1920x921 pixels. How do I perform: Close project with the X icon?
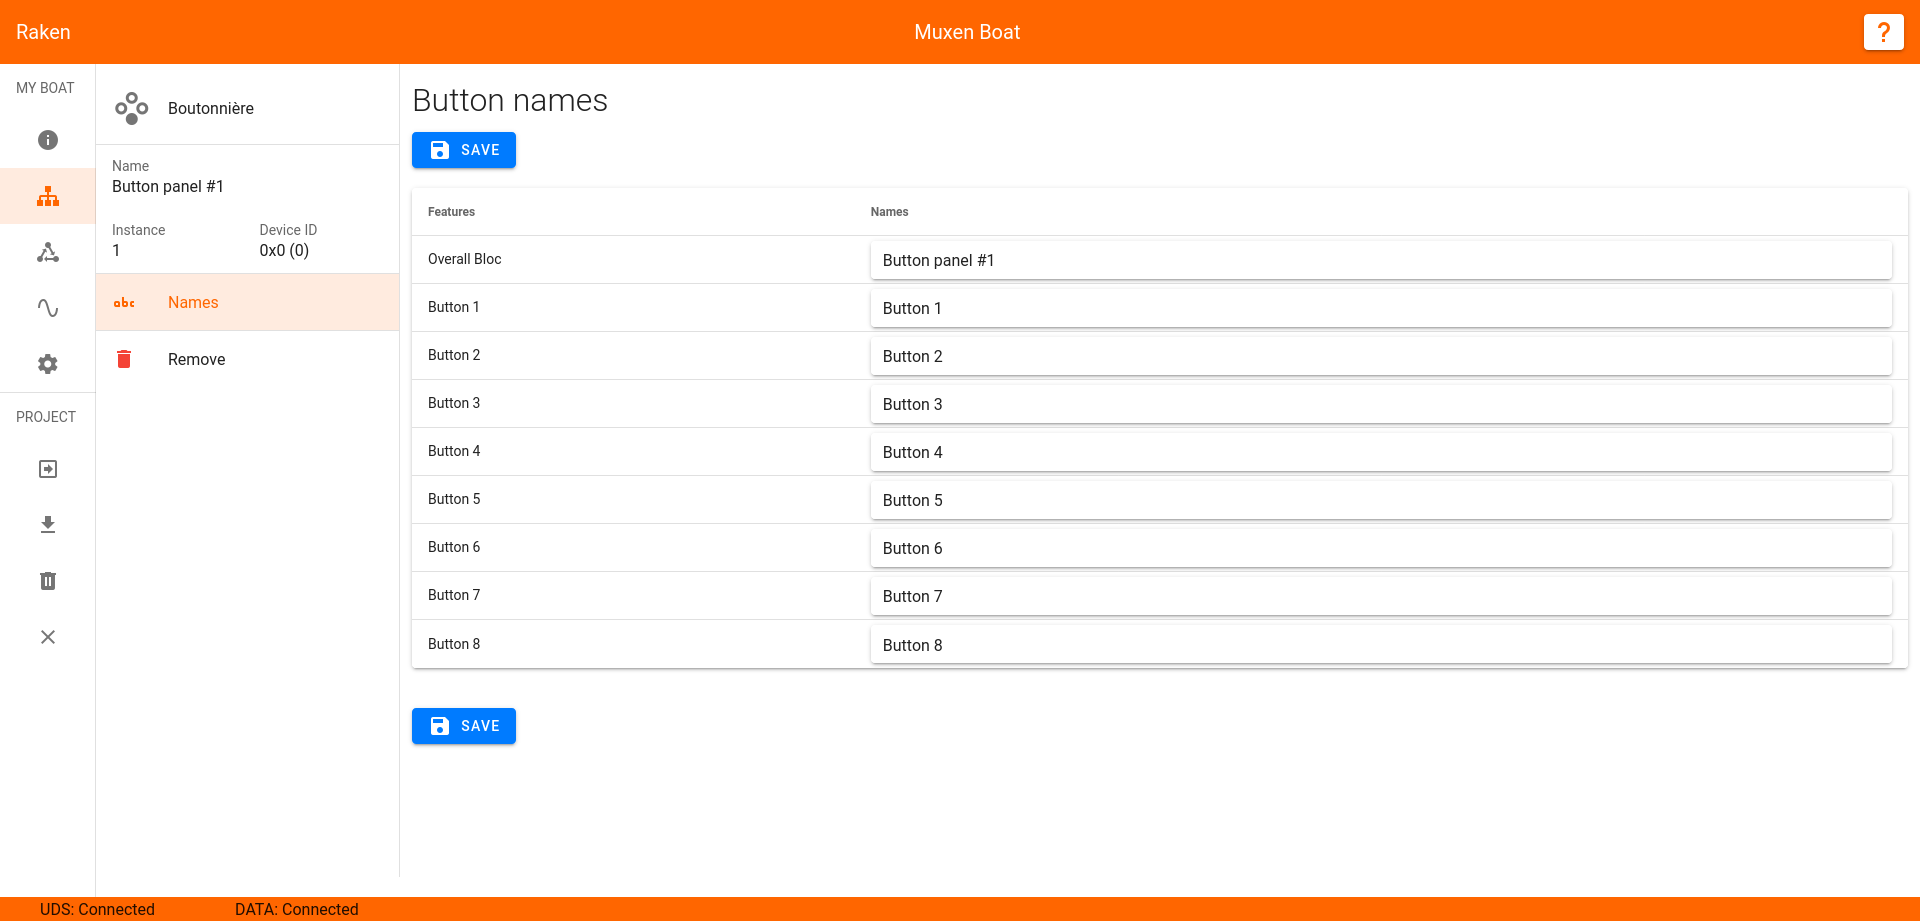point(48,637)
